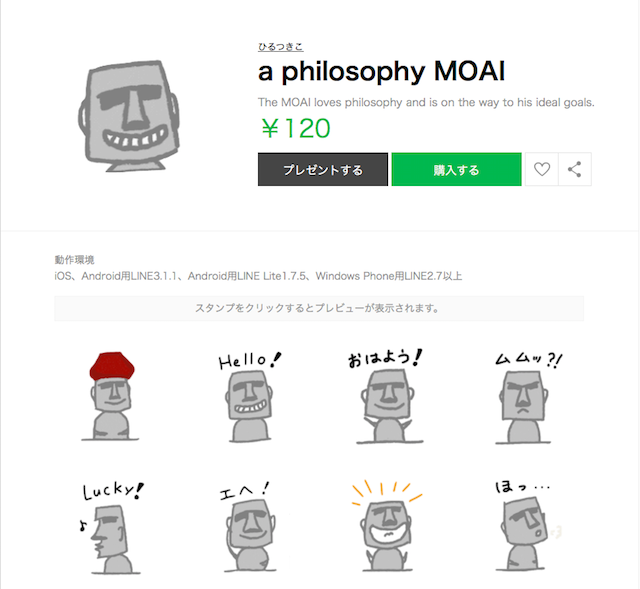Click the プレゼントする gift button
Screen dimensions: 640x589
coord(323,169)
